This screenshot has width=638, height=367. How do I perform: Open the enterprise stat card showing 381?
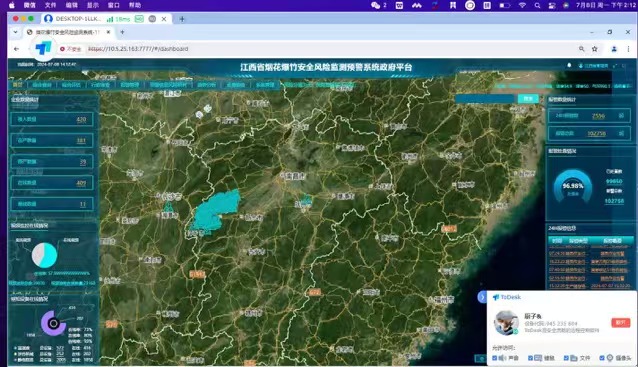tap(52, 140)
